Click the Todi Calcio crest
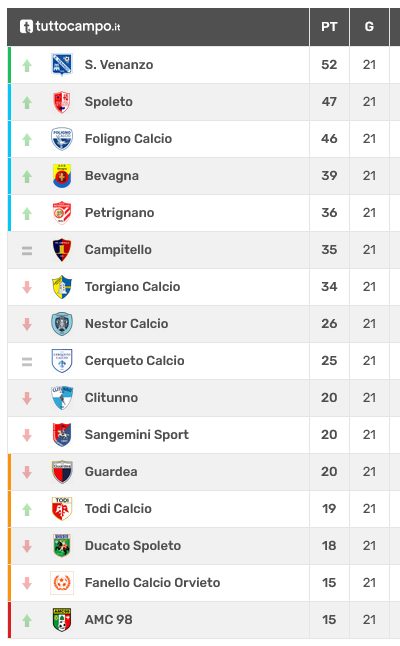Viewport: 400px width, 646px height. click(62, 509)
